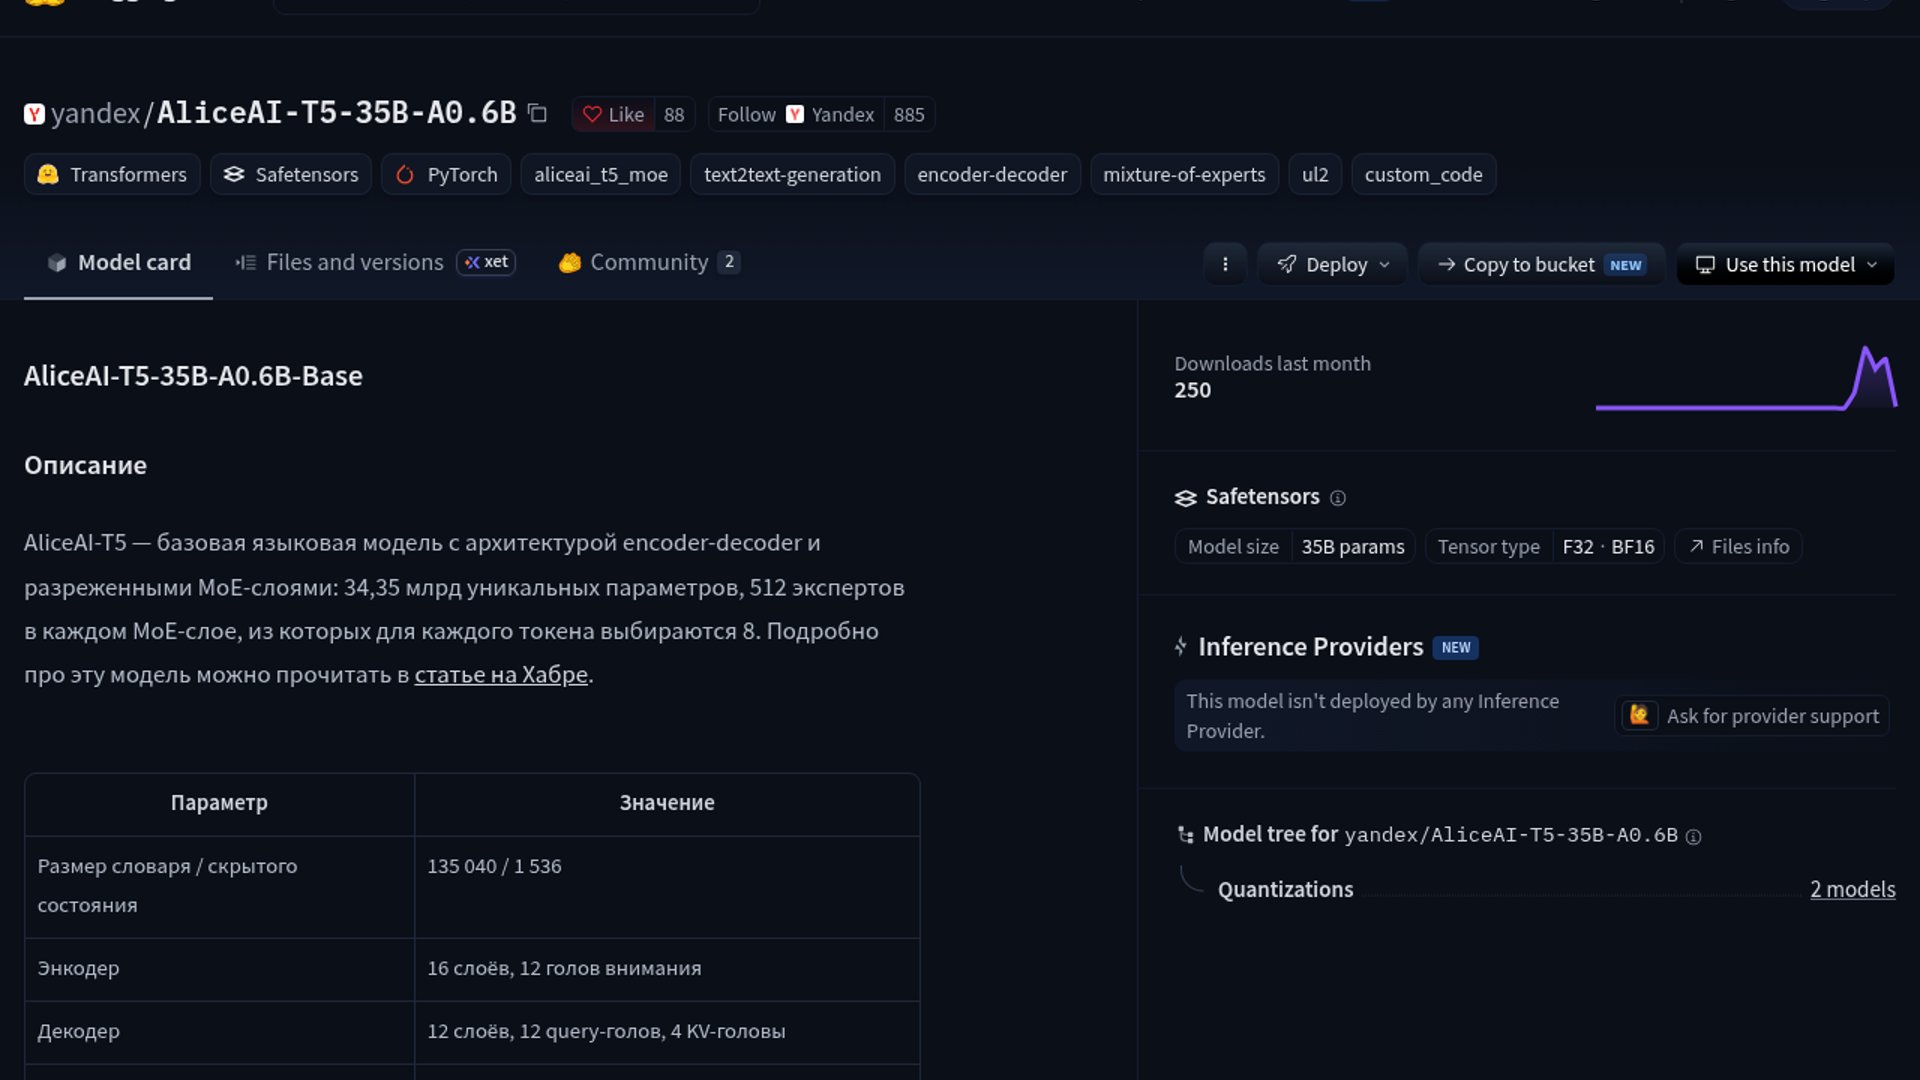Click the 35B params model size

(x=1352, y=547)
